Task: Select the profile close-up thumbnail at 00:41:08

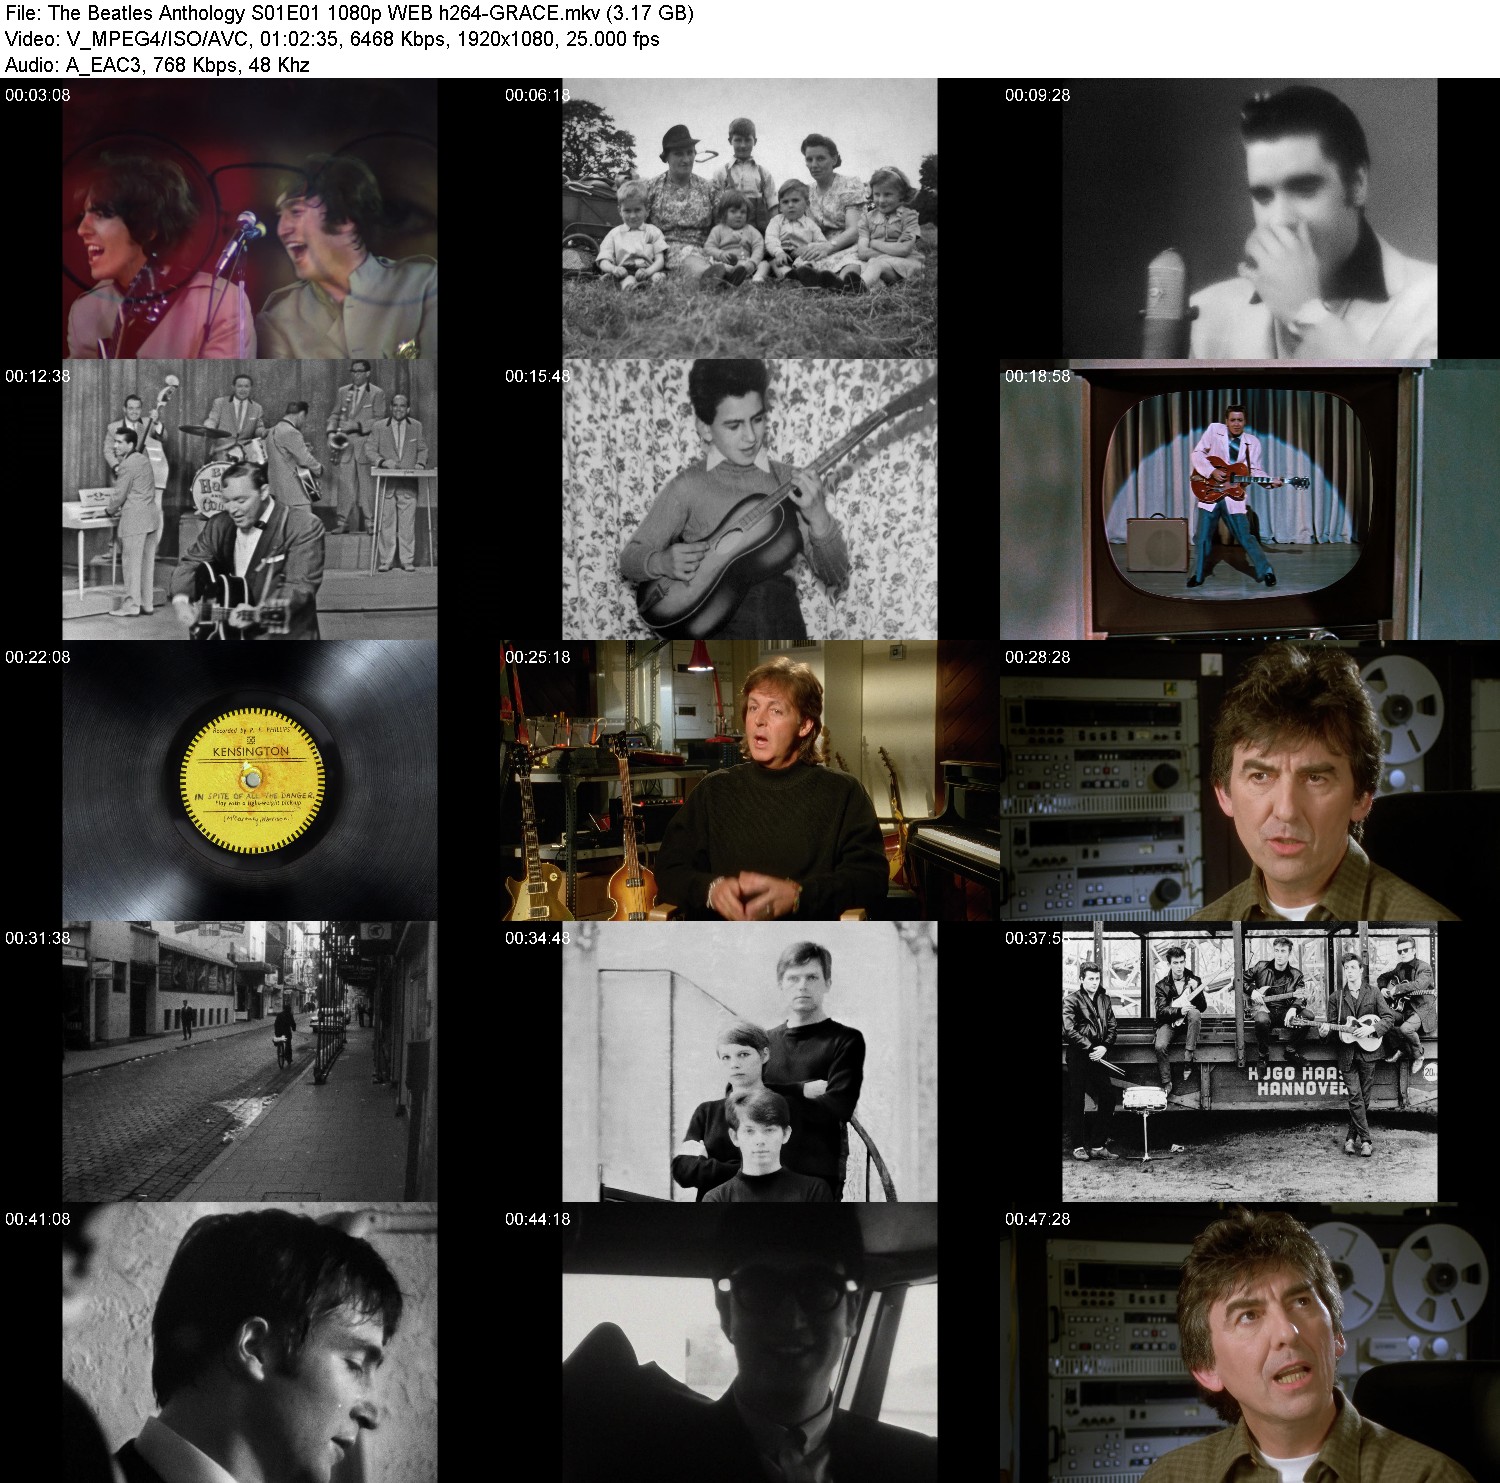Action: pyautogui.click(x=250, y=1342)
